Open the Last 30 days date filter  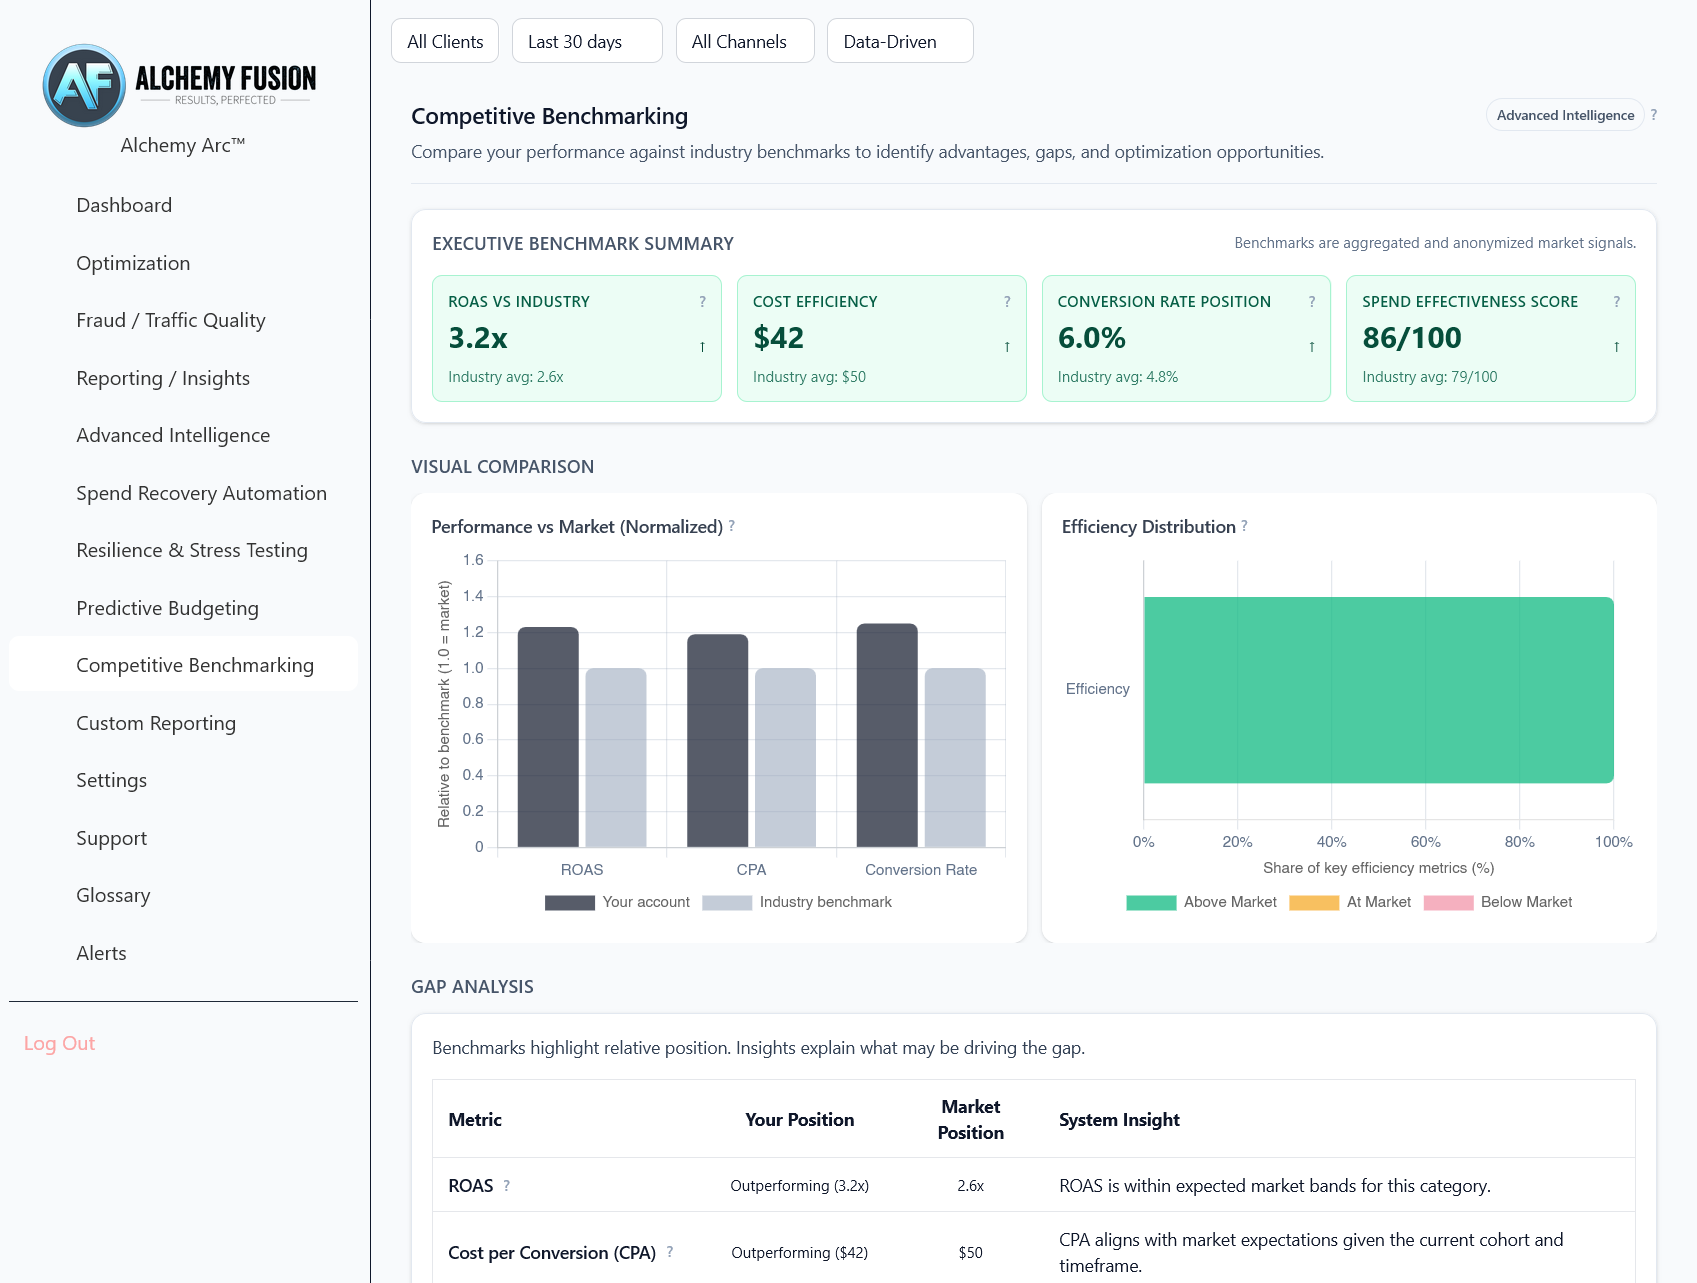[587, 41]
